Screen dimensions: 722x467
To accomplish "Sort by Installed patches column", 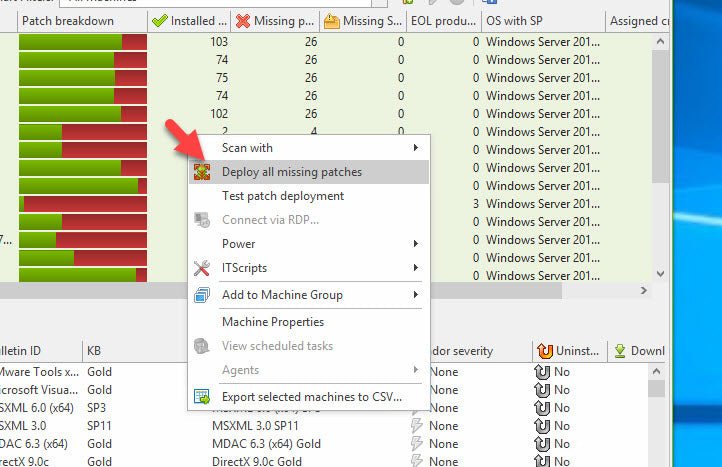I will point(189,21).
